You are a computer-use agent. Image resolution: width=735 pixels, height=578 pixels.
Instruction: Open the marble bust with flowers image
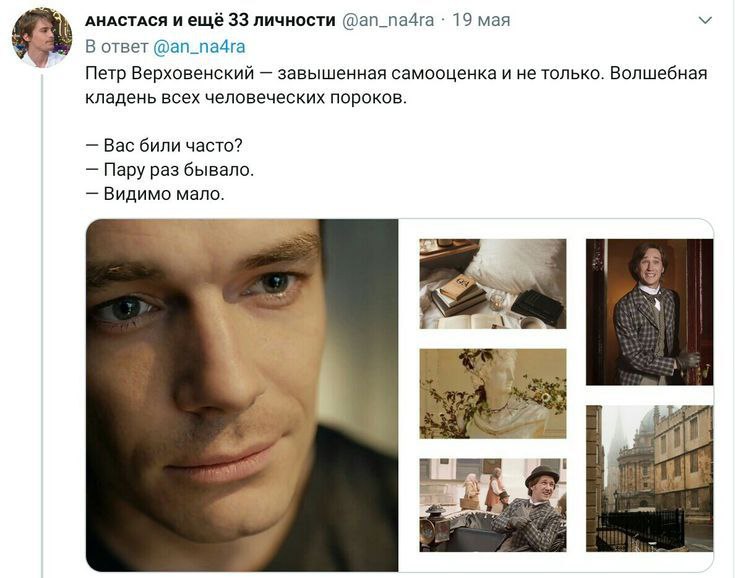click(x=493, y=394)
